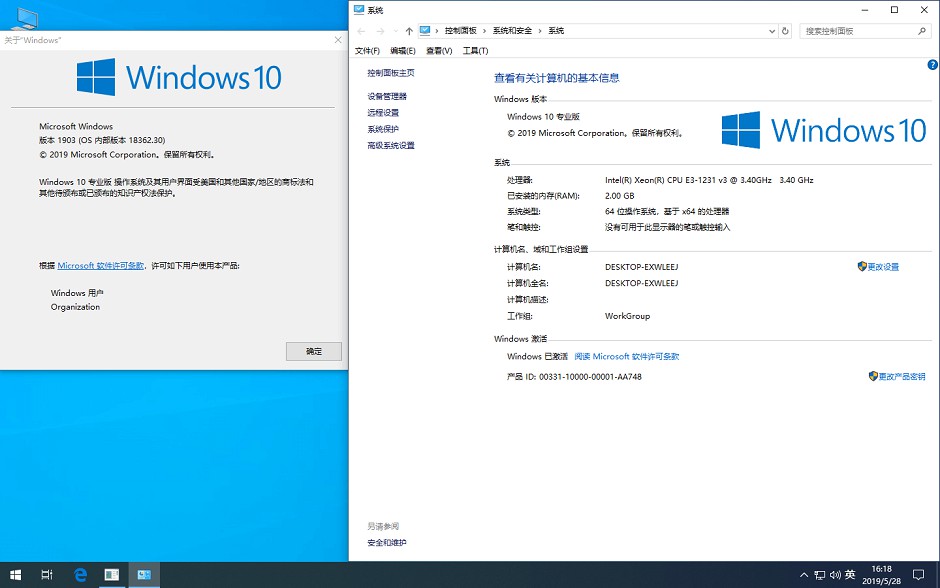The width and height of the screenshot is (940, 588).
Task: Open Task View from the taskbar
Action: tap(46, 575)
